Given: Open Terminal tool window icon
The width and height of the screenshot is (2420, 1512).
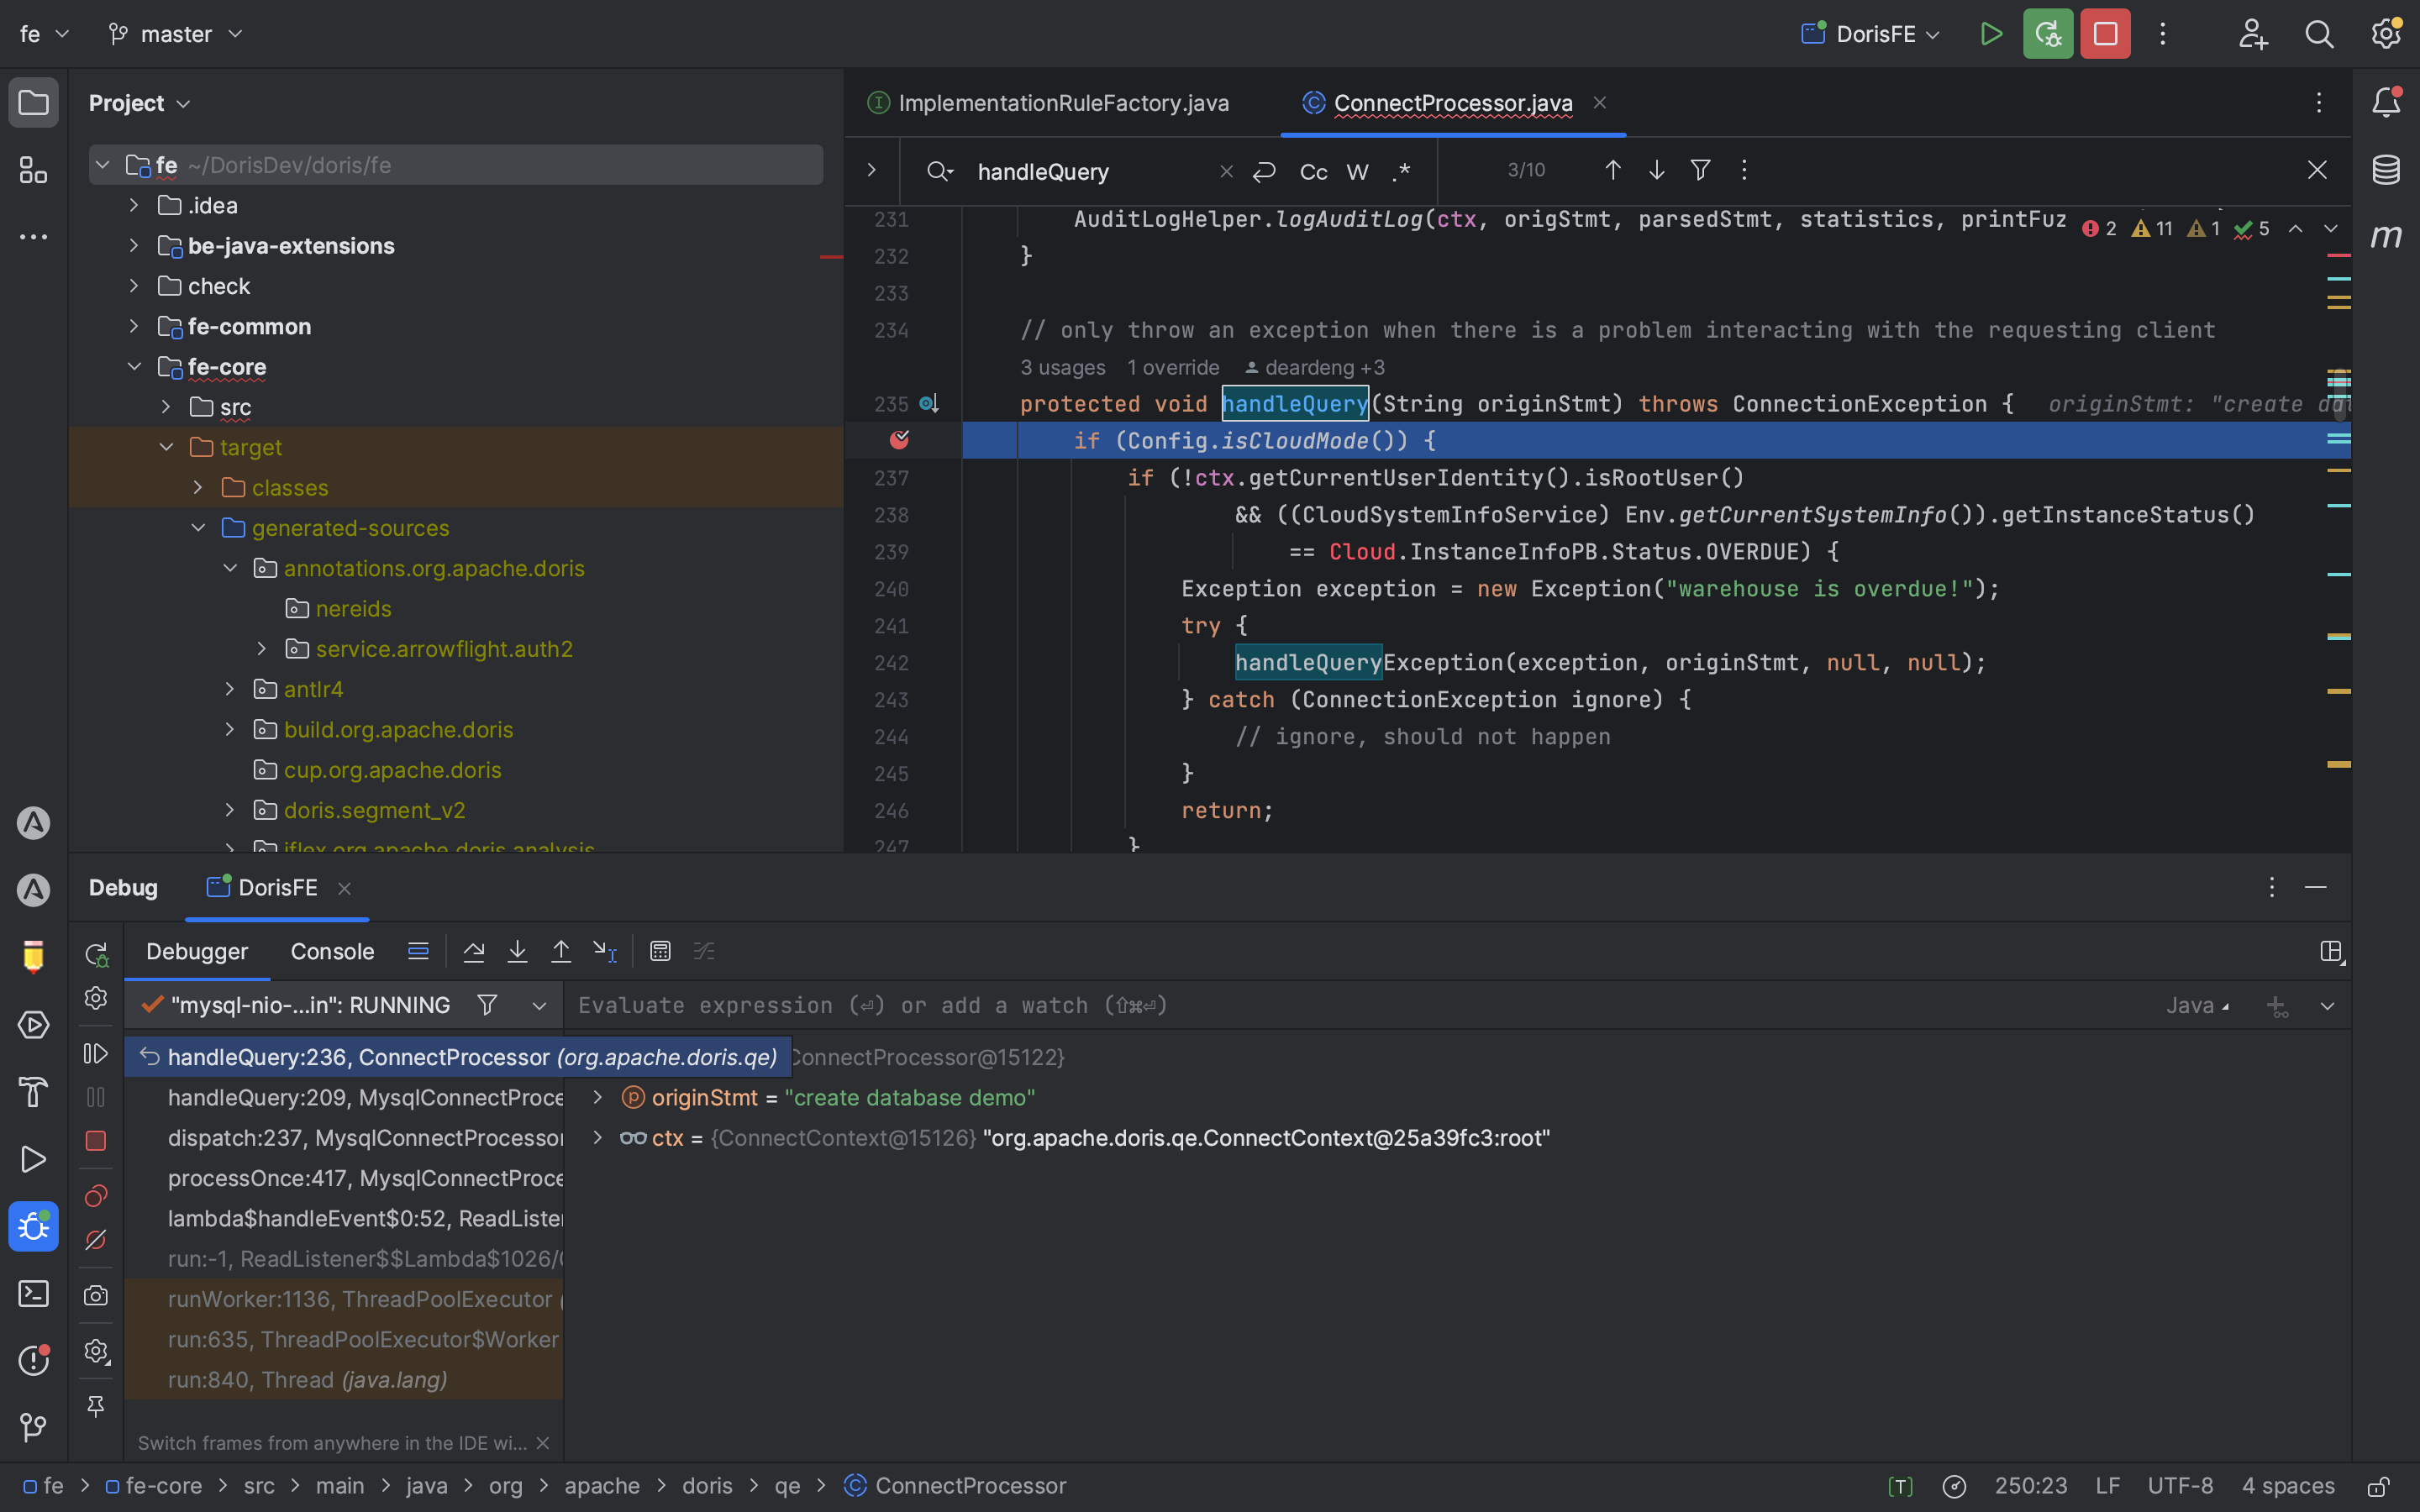Looking at the screenshot, I should (x=33, y=1294).
